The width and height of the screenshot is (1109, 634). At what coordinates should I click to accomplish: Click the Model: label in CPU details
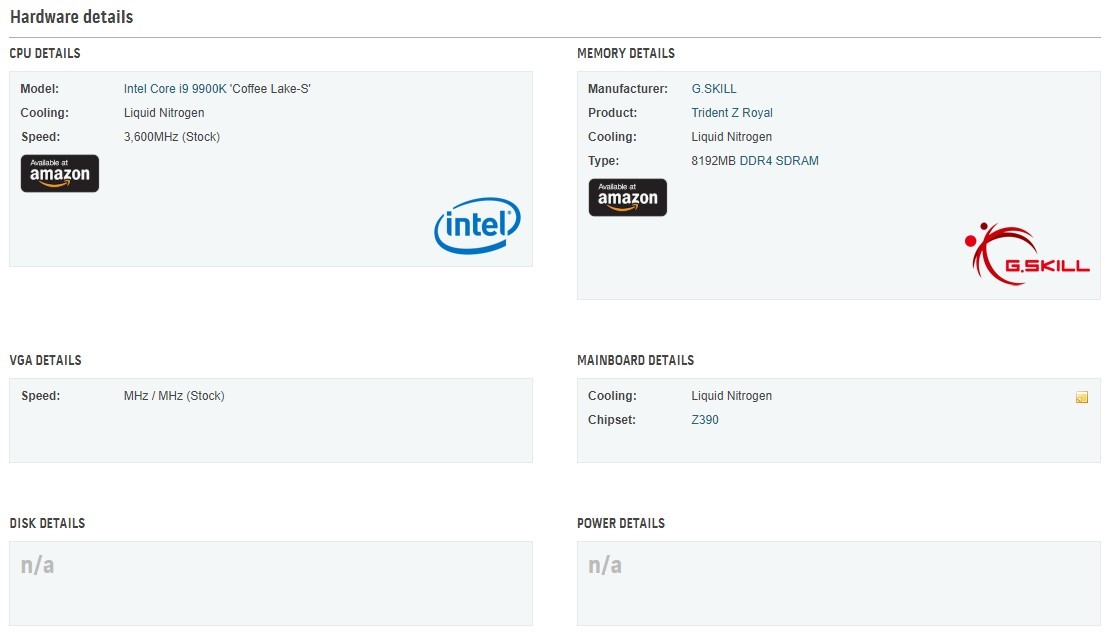coord(40,88)
